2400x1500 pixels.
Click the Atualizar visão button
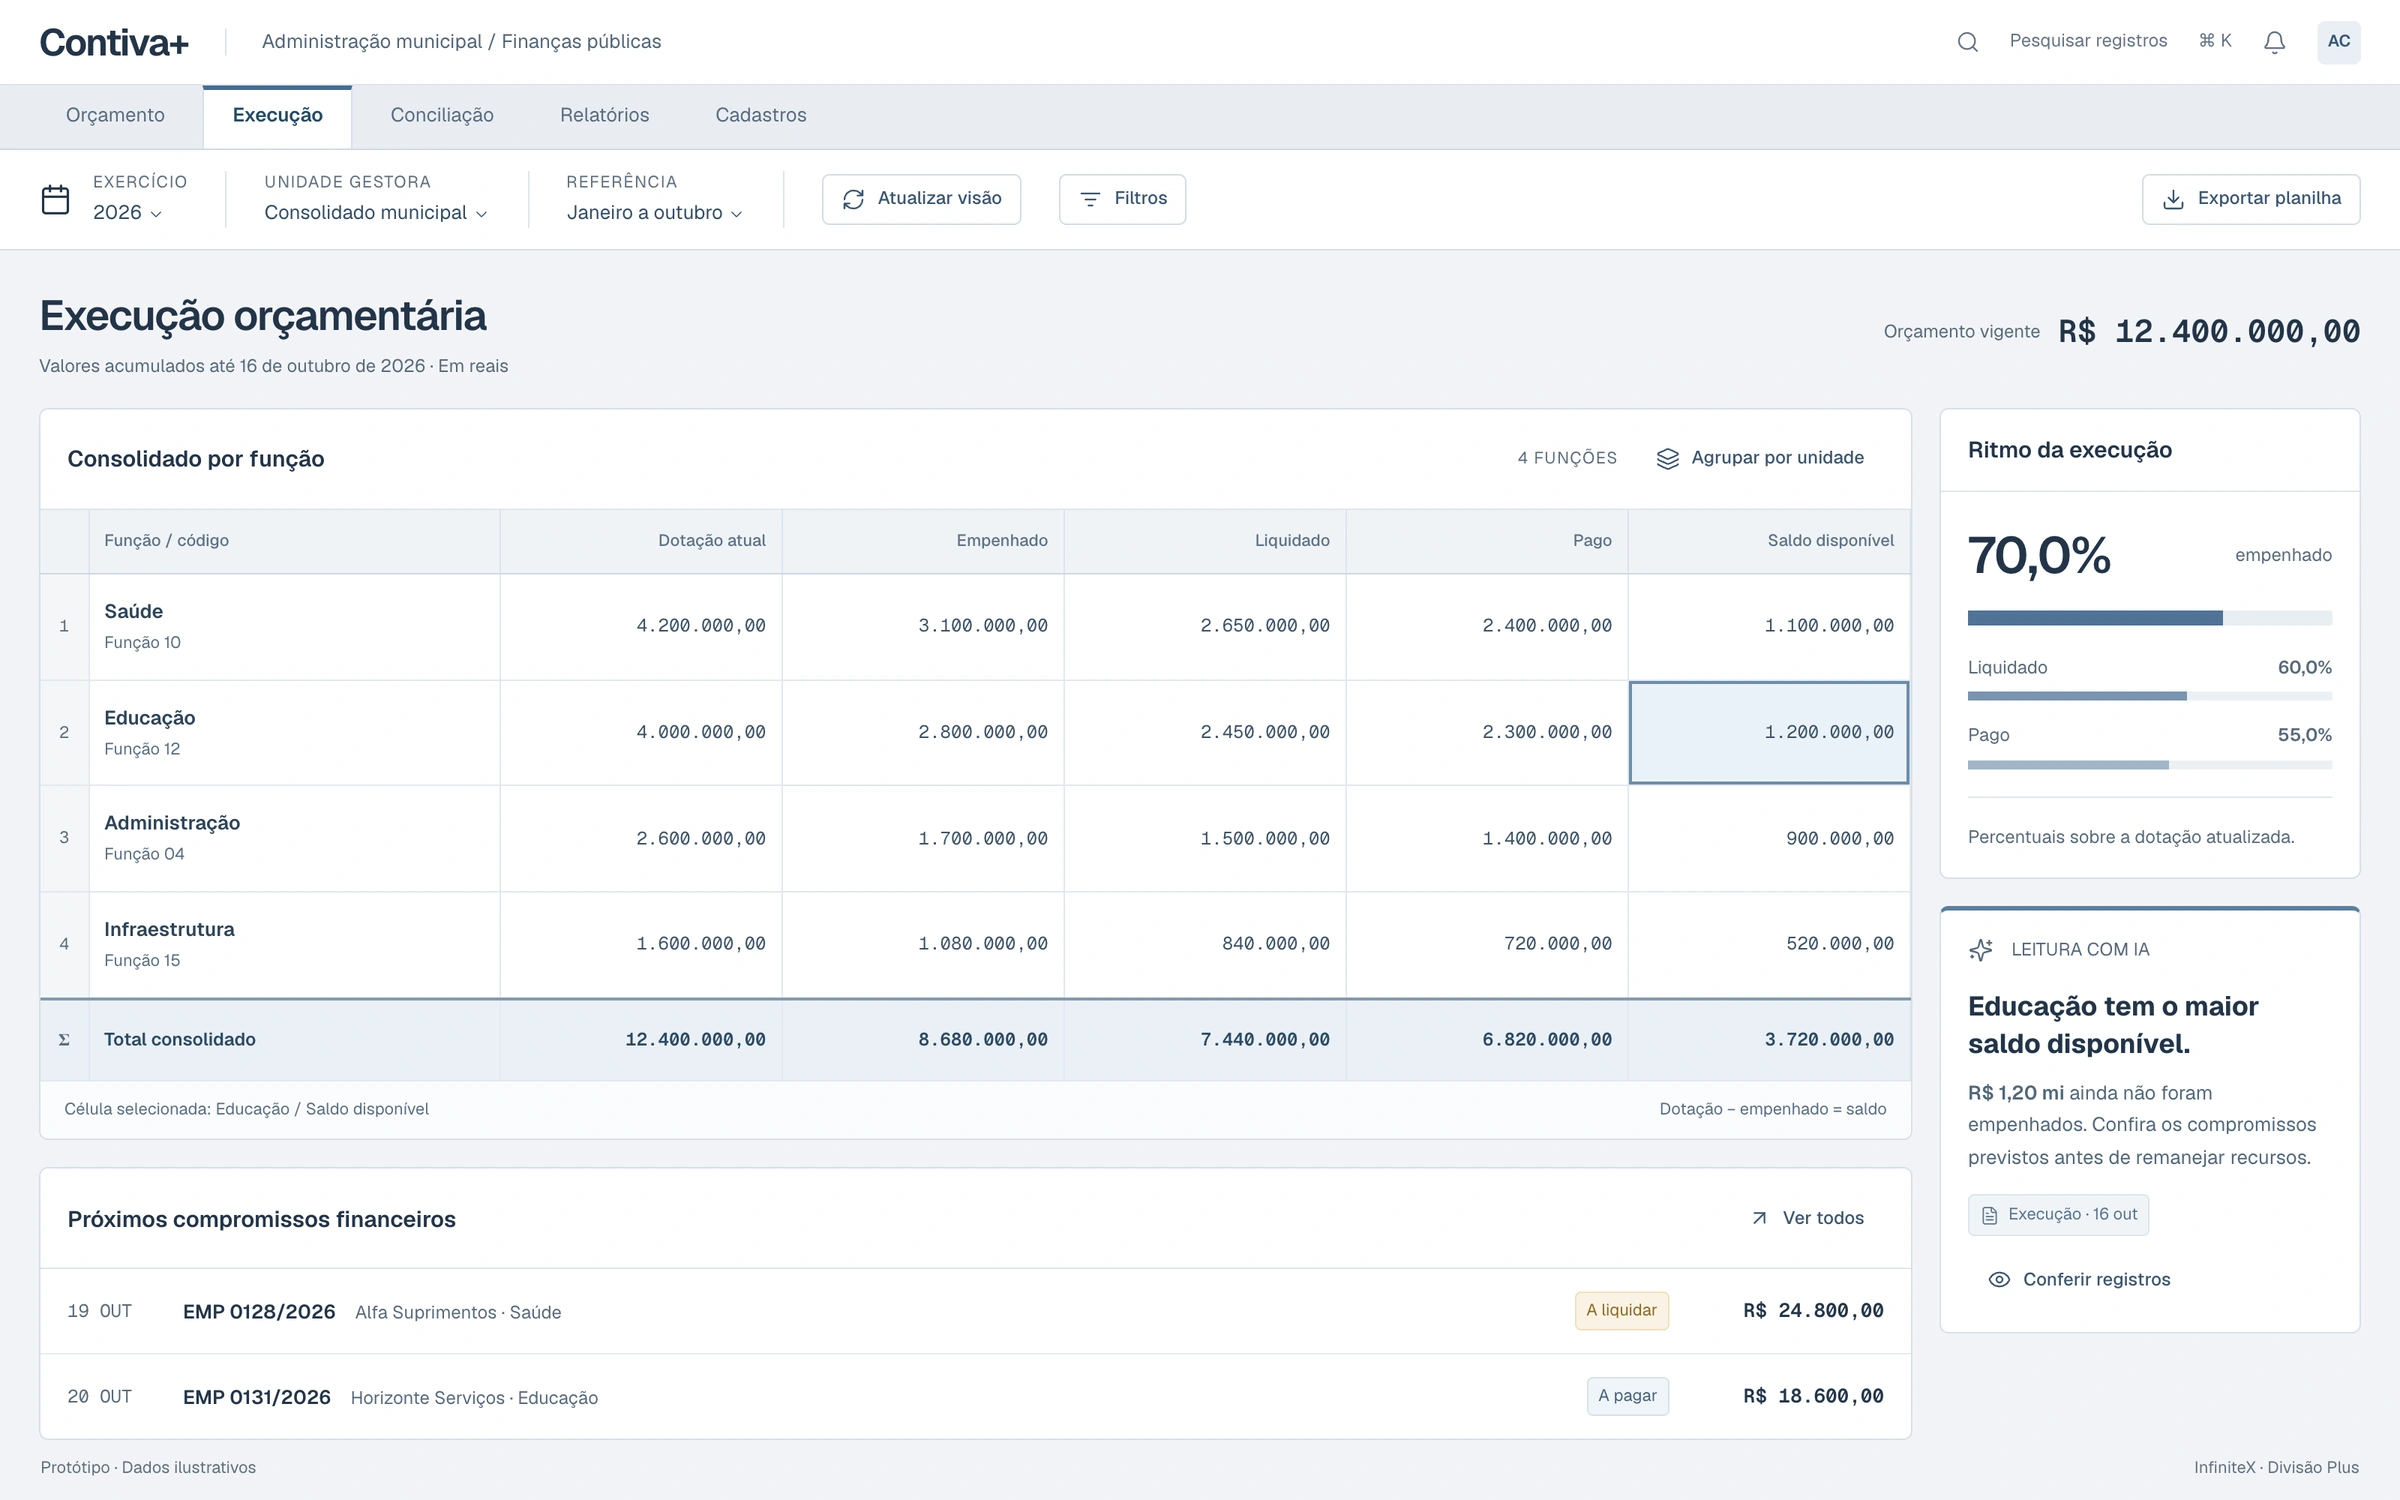coord(921,199)
